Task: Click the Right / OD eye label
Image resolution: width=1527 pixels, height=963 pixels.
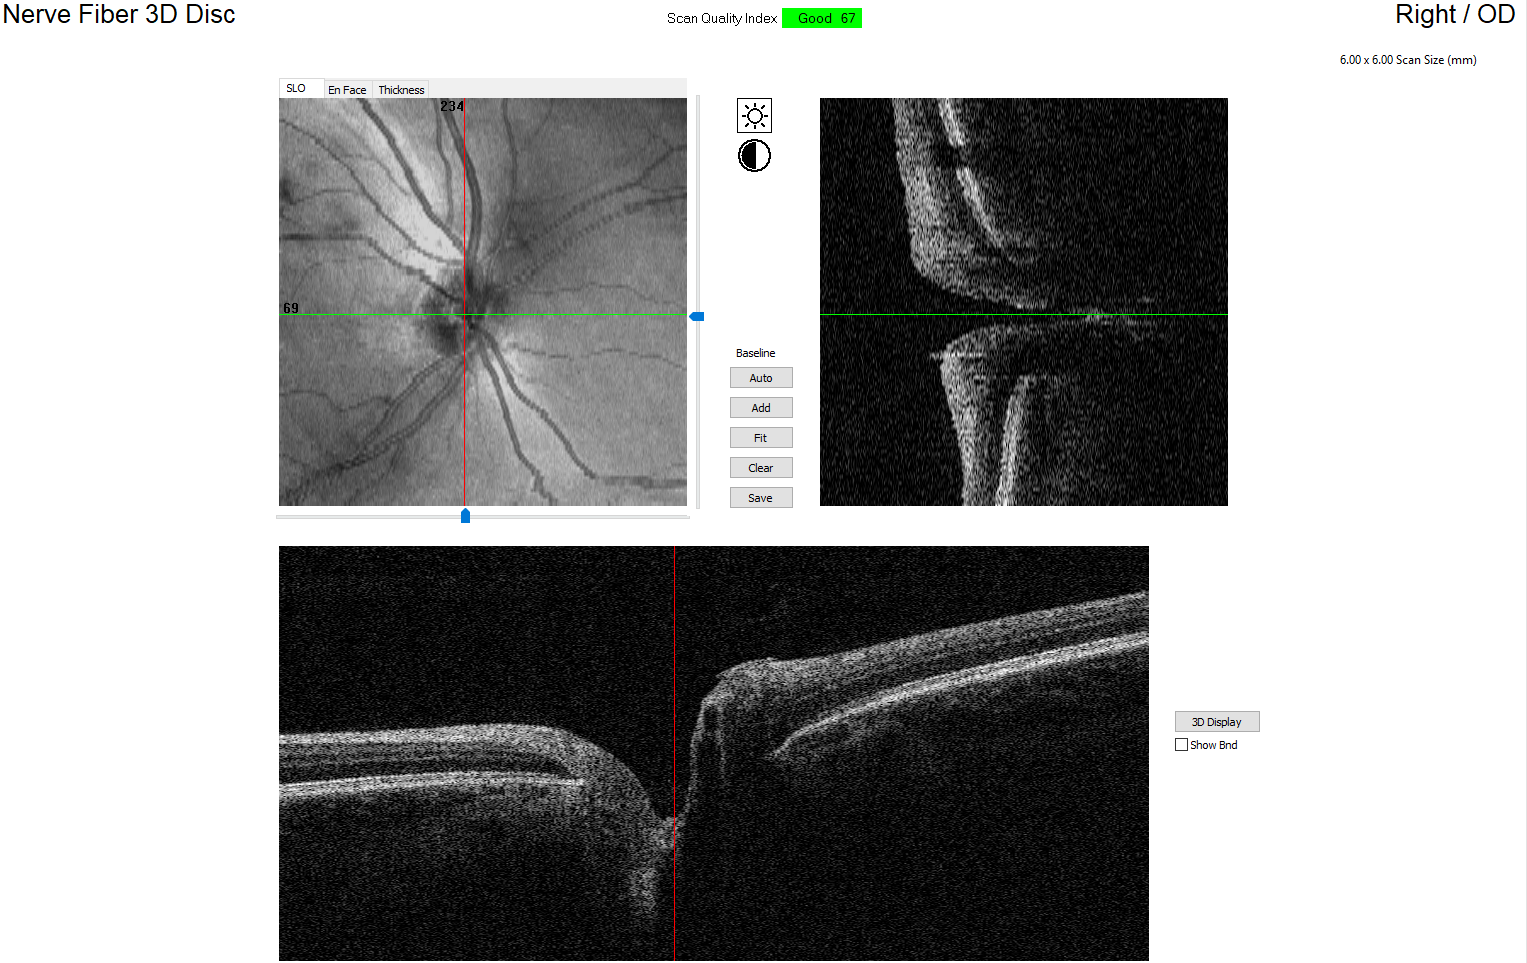Action: [1455, 14]
